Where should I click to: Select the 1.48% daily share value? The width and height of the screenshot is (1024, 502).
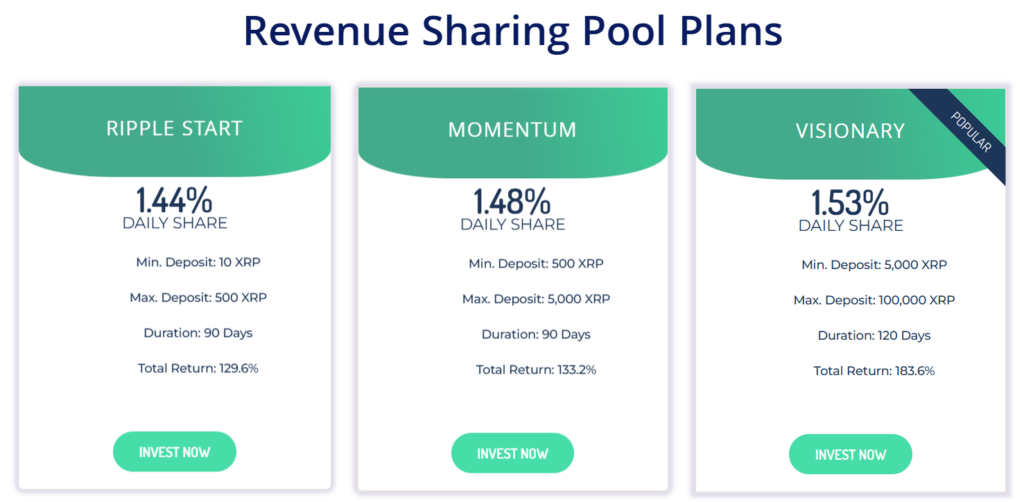click(x=512, y=202)
